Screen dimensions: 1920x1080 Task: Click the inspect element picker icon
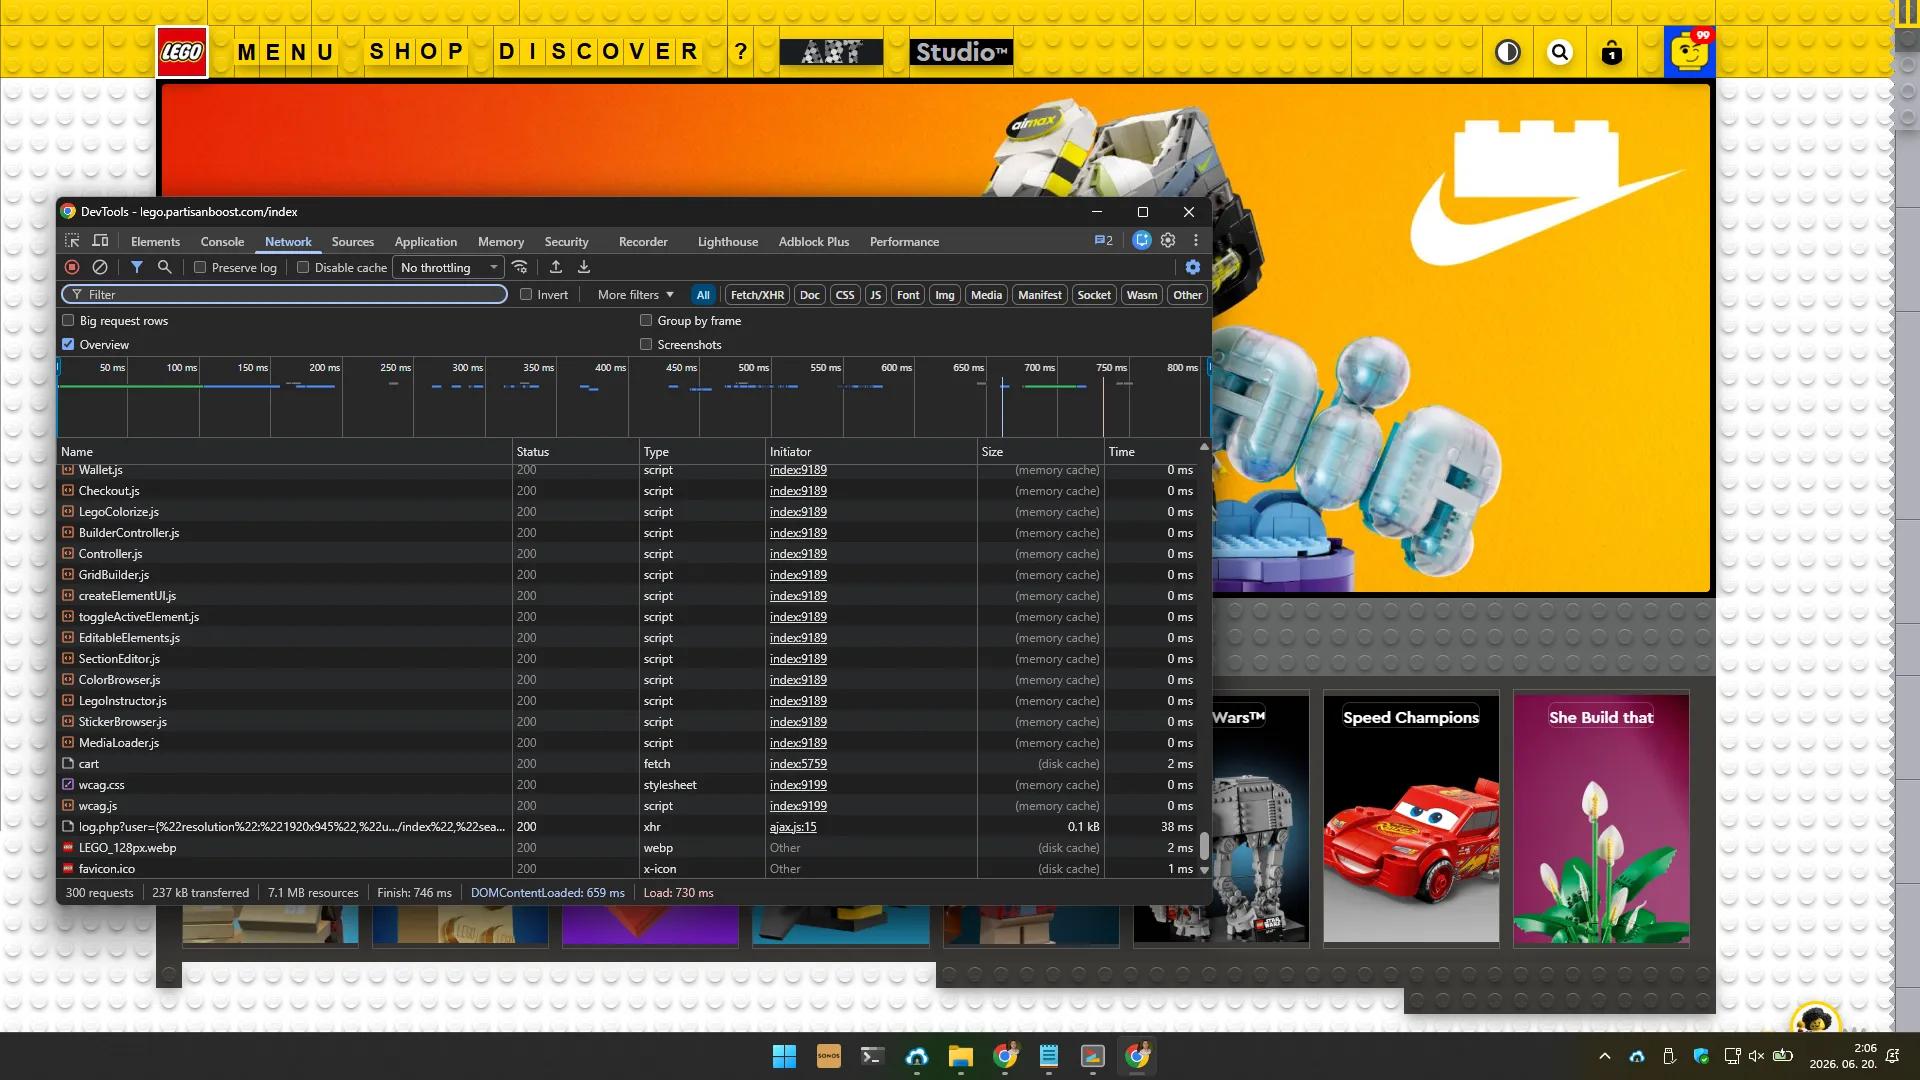coord(72,241)
